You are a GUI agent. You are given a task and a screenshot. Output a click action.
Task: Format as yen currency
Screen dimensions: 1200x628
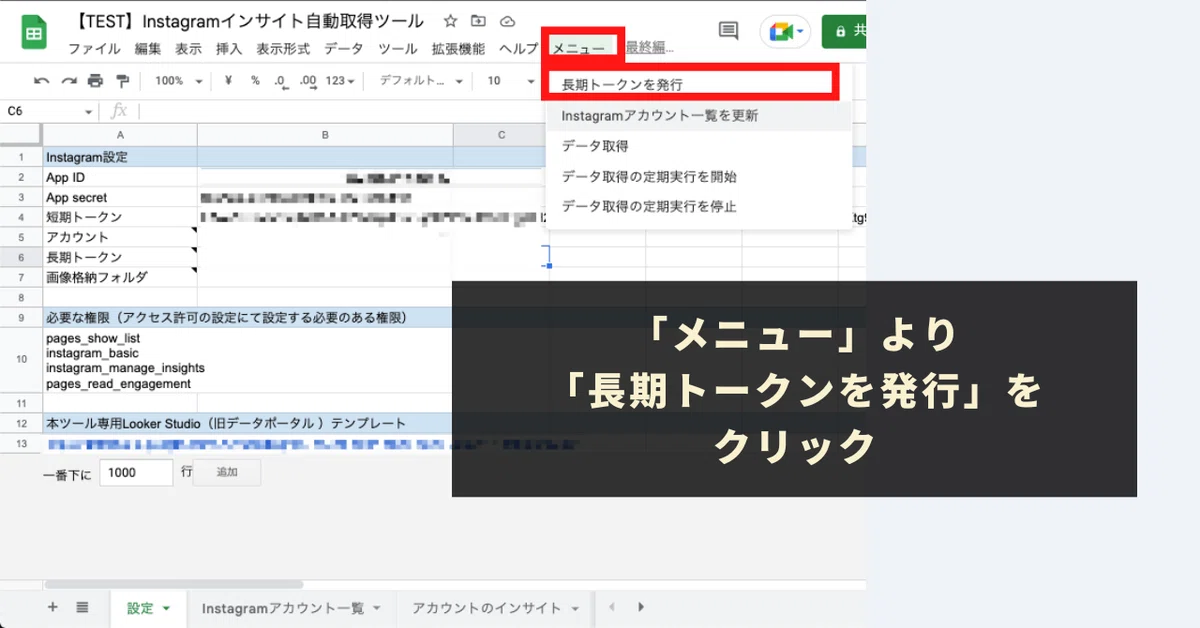click(229, 81)
